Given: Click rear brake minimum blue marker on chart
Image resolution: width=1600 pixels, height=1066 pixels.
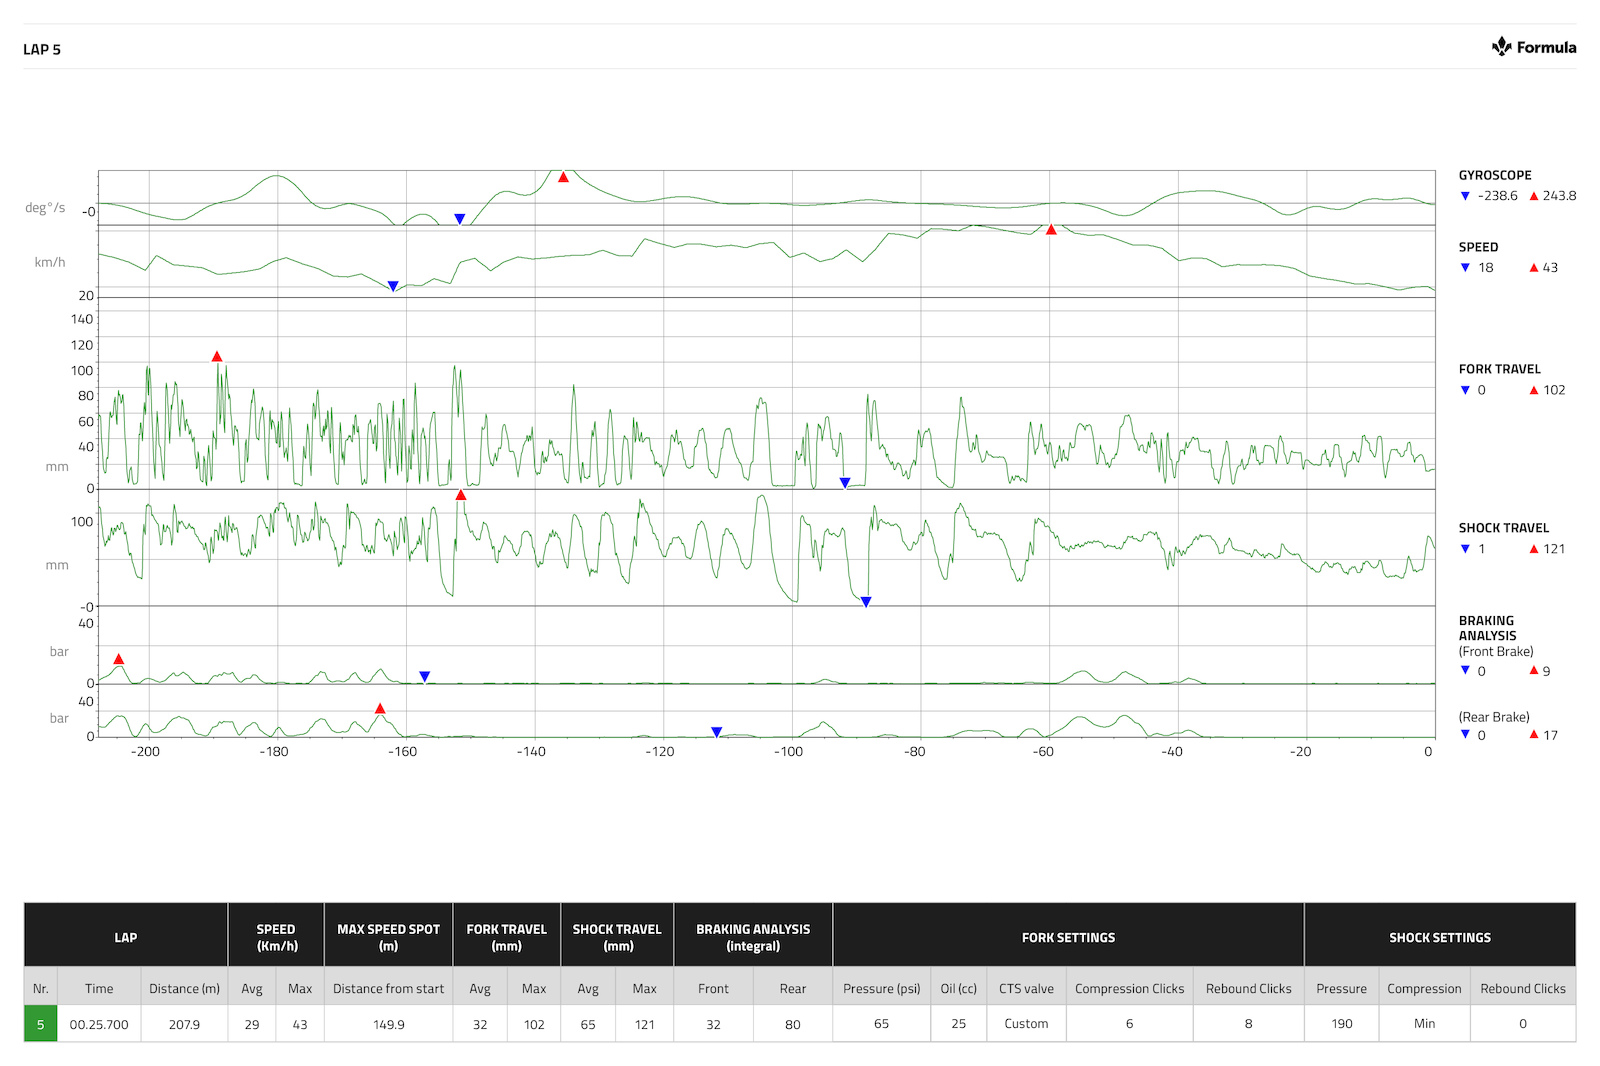Looking at the screenshot, I should pyautogui.click(x=717, y=733).
